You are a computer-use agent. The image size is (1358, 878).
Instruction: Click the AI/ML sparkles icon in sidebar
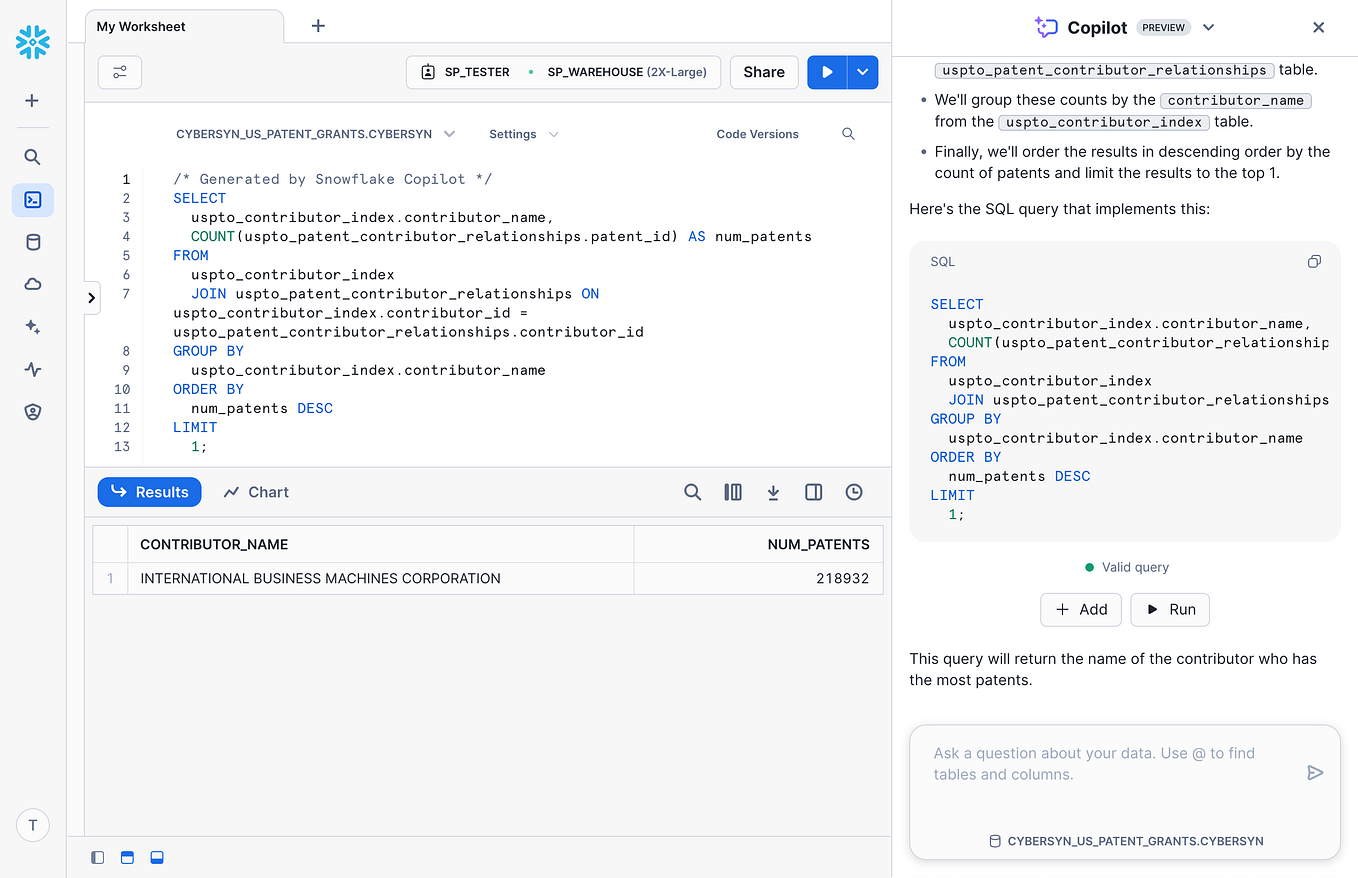33,326
